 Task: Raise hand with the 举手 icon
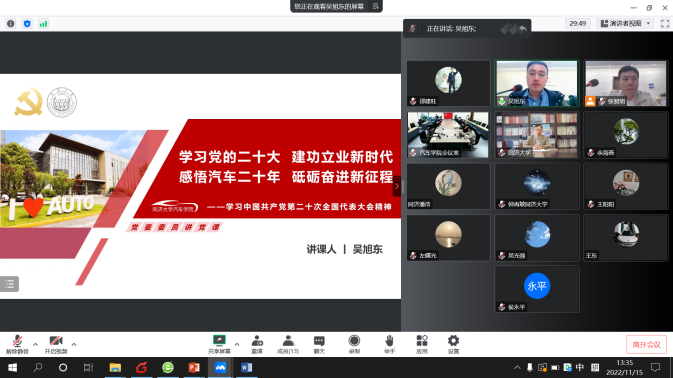click(389, 345)
